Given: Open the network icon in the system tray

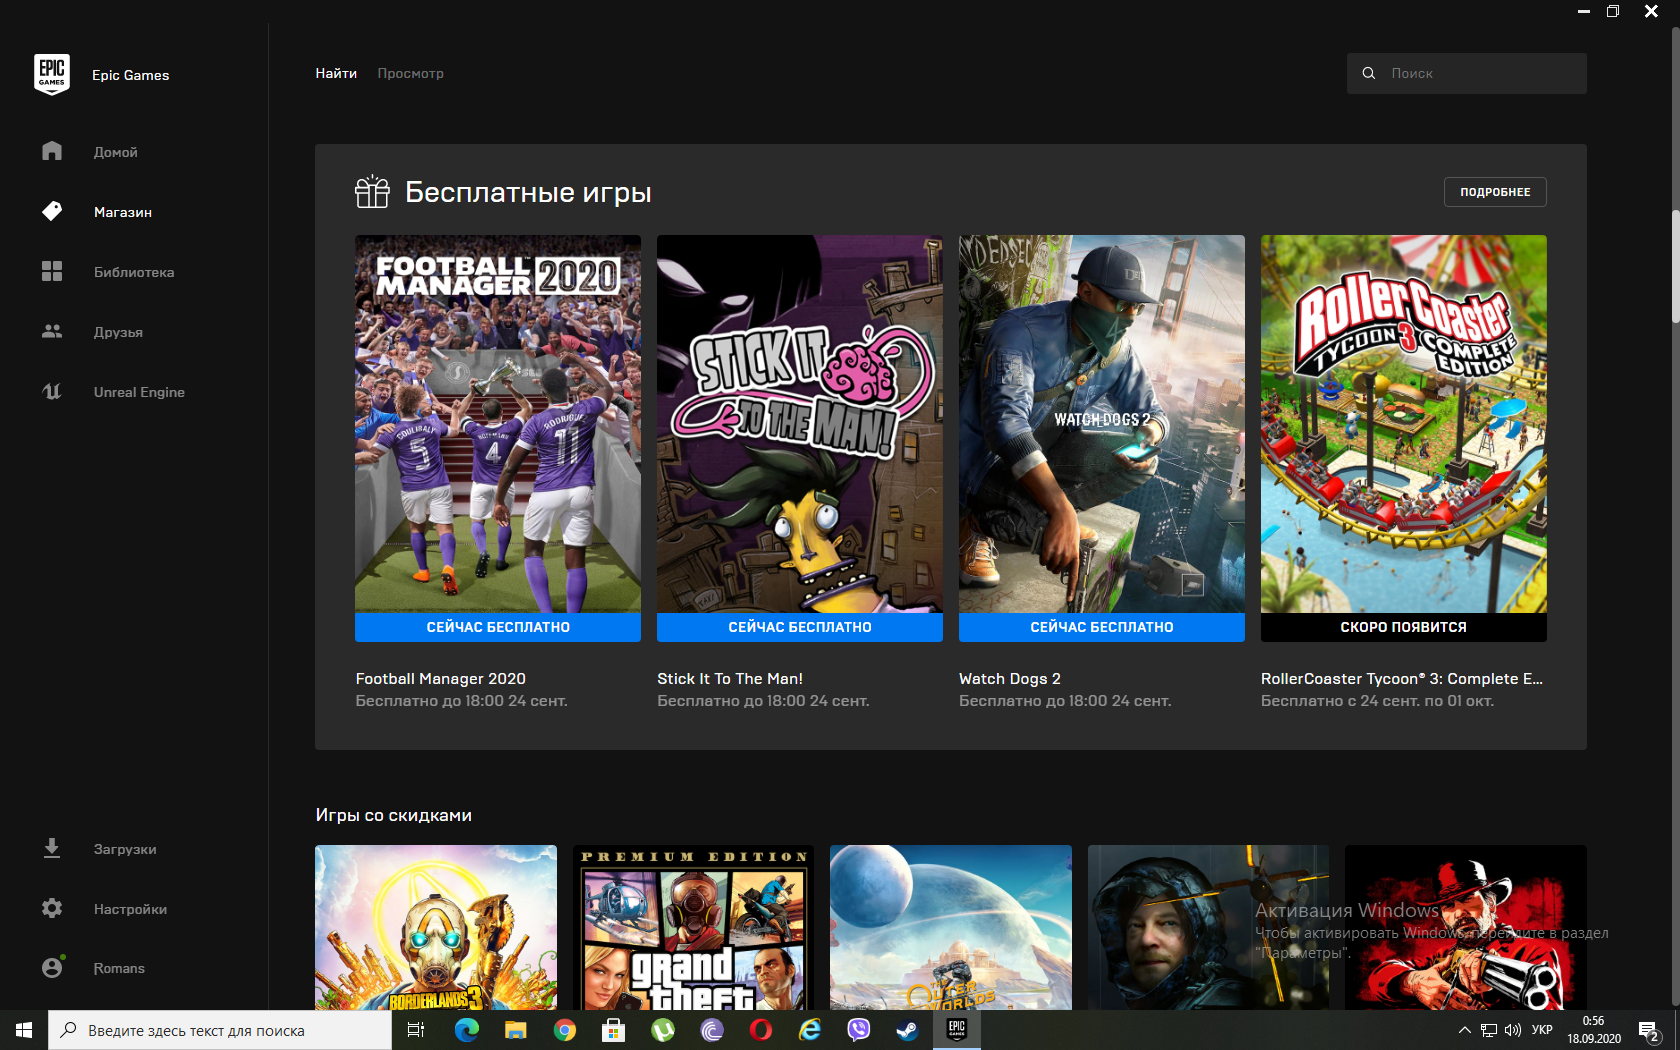Looking at the screenshot, I should click(1489, 1030).
